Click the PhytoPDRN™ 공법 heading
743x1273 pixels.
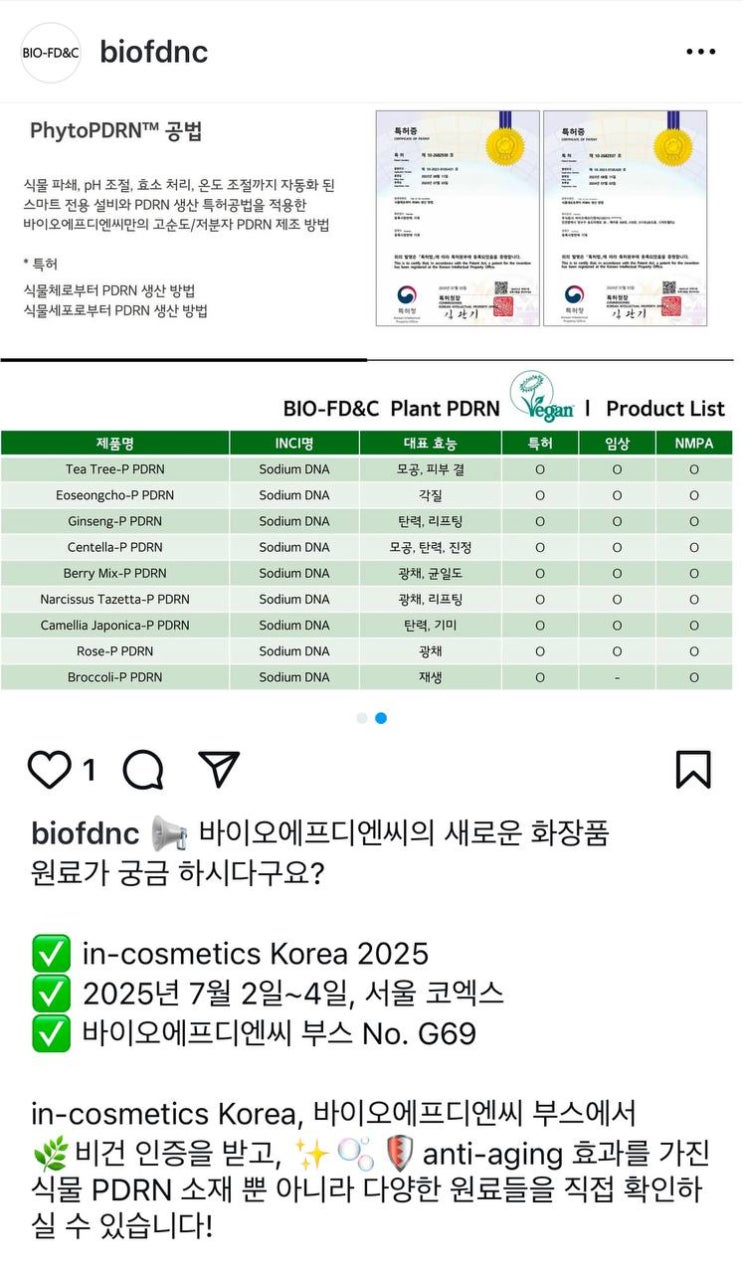pos(115,131)
